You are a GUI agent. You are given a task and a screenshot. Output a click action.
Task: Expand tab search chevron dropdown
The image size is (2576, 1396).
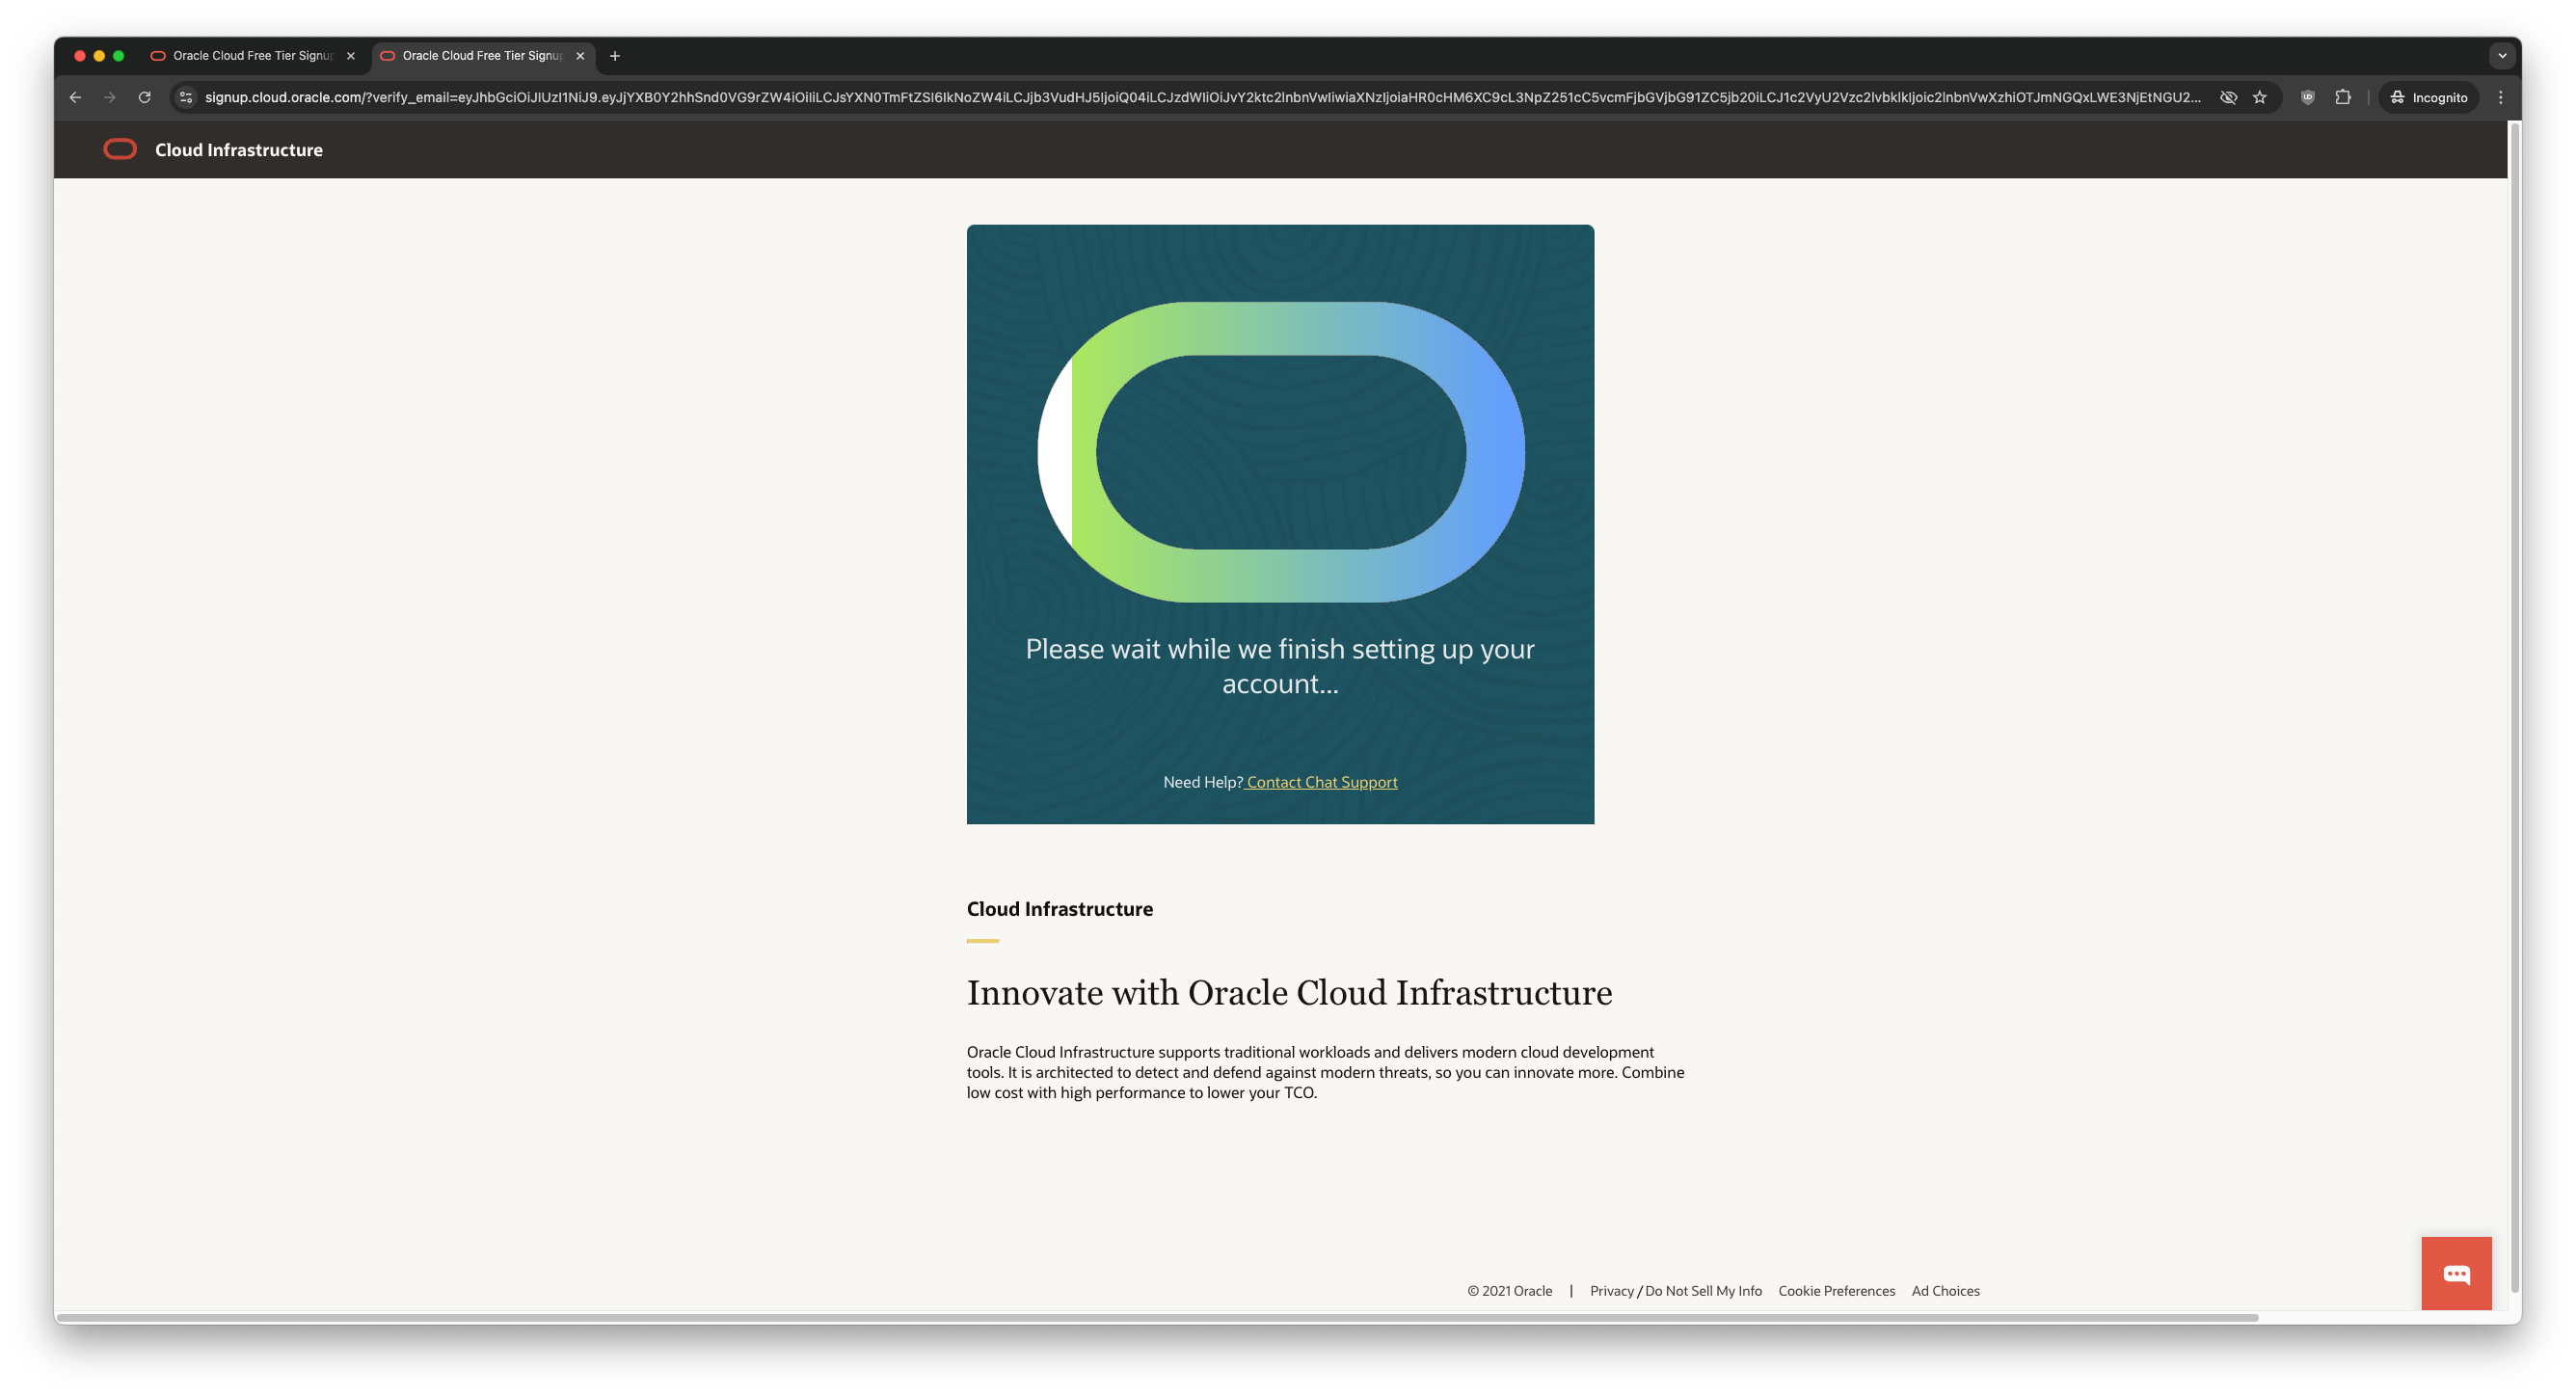tap(2502, 56)
